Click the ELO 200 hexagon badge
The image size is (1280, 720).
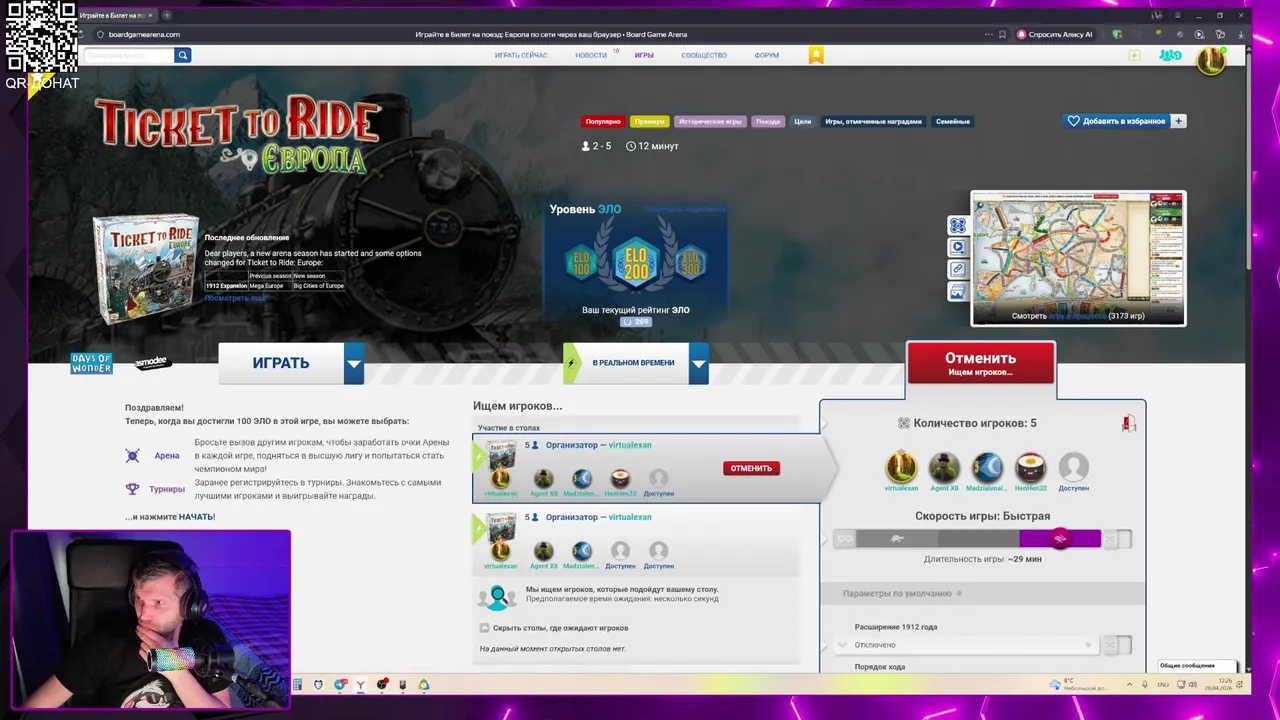click(x=636, y=263)
